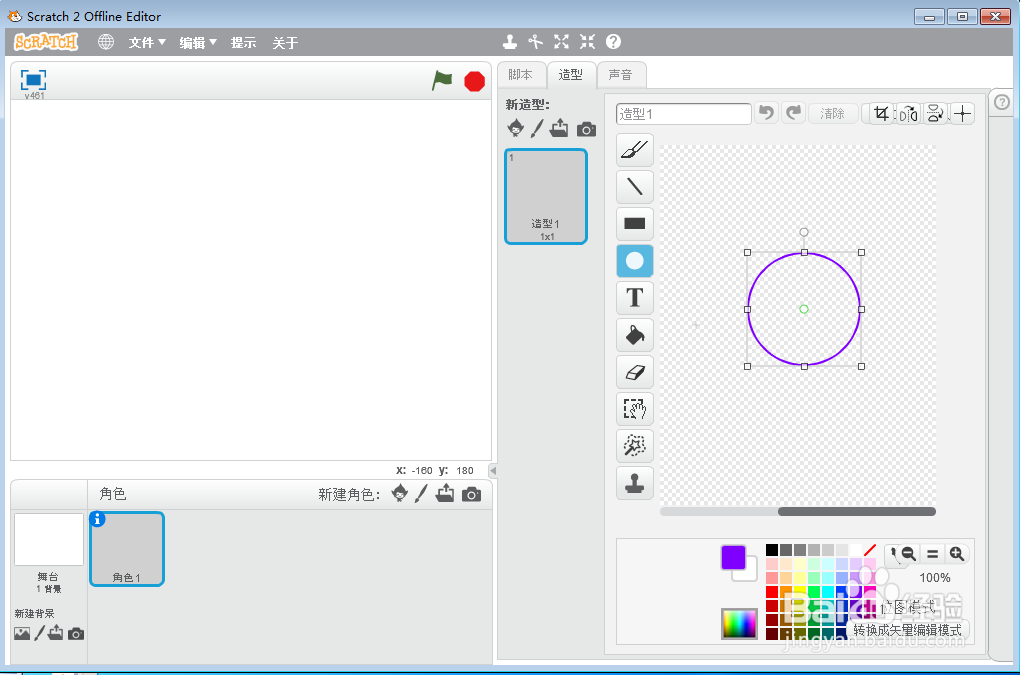Select the Select-region hand tool

(634, 409)
